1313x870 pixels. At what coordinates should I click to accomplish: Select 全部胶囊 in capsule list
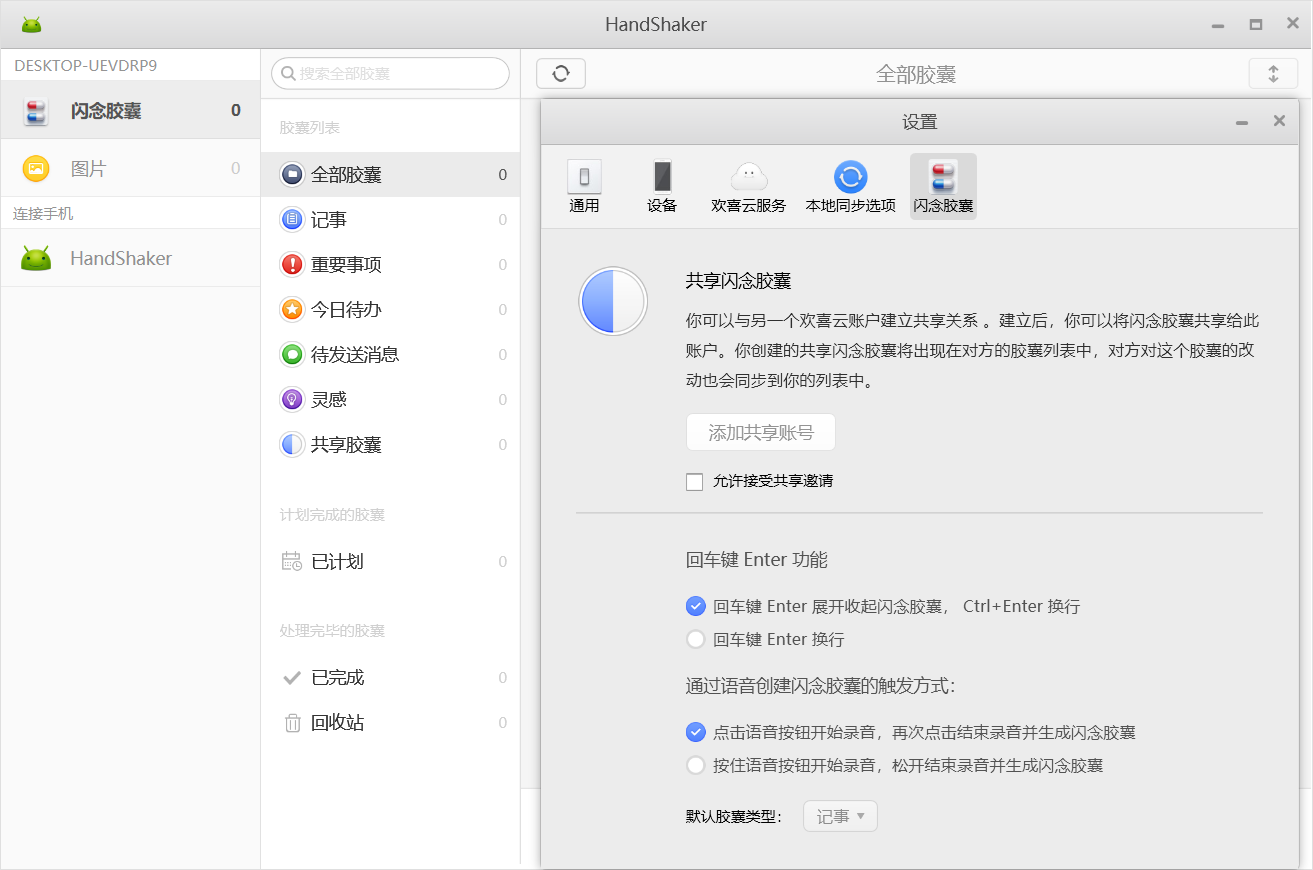tap(390, 175)
